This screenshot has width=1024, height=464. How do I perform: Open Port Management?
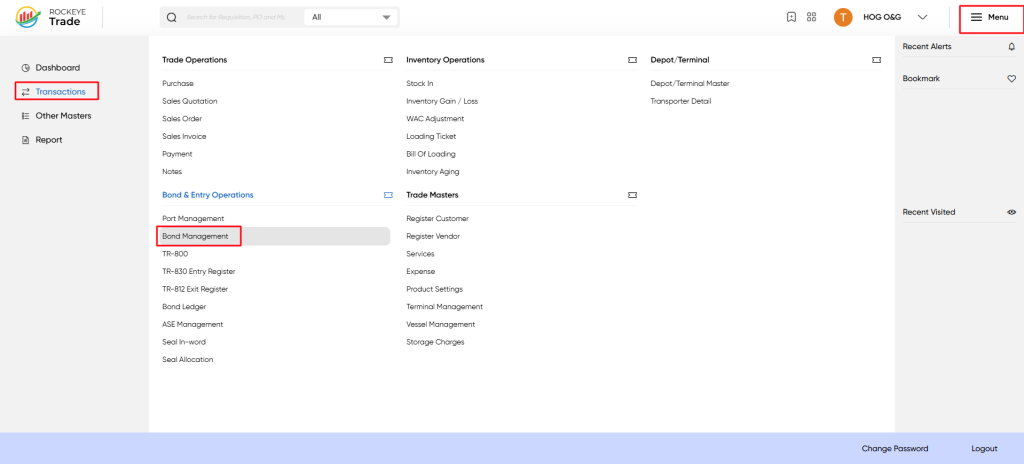(193, 219)
